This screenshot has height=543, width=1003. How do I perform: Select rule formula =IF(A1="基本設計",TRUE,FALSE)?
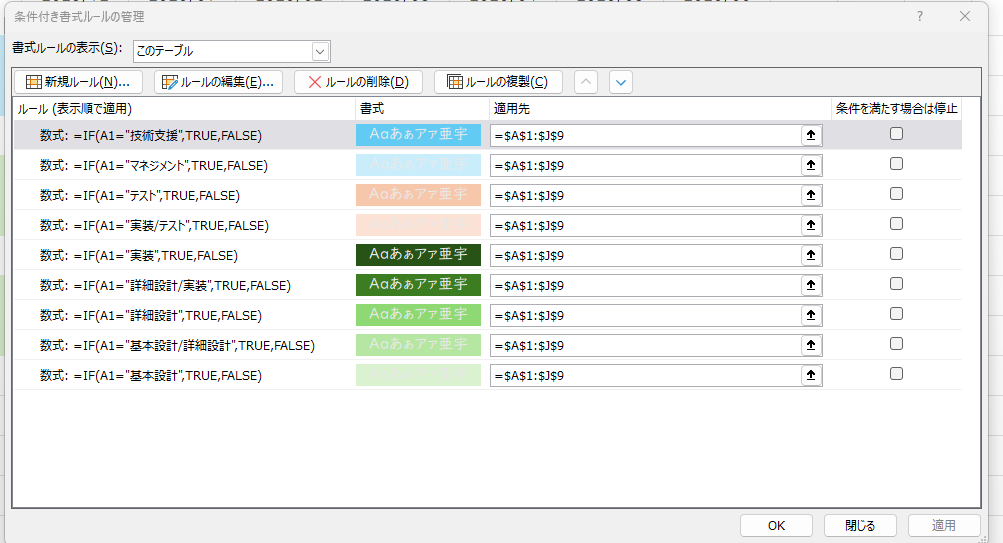[151, 376]
